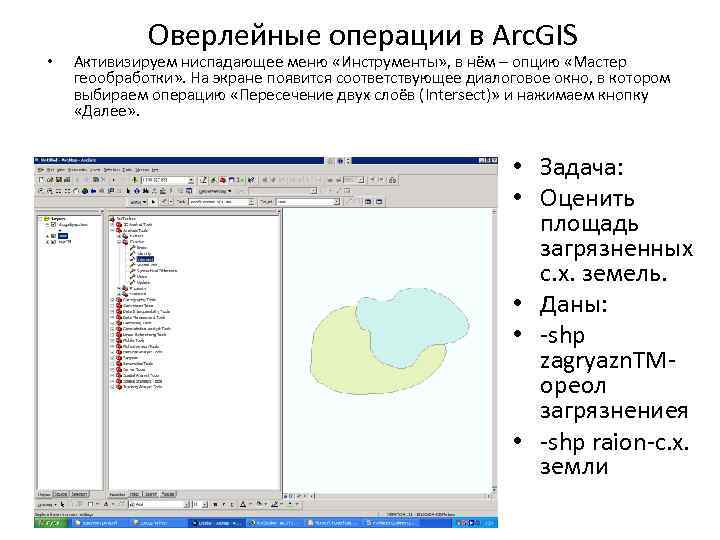
Task: Click the Sketch pencil tool in Editor toolbar
Action: [163, 202]
